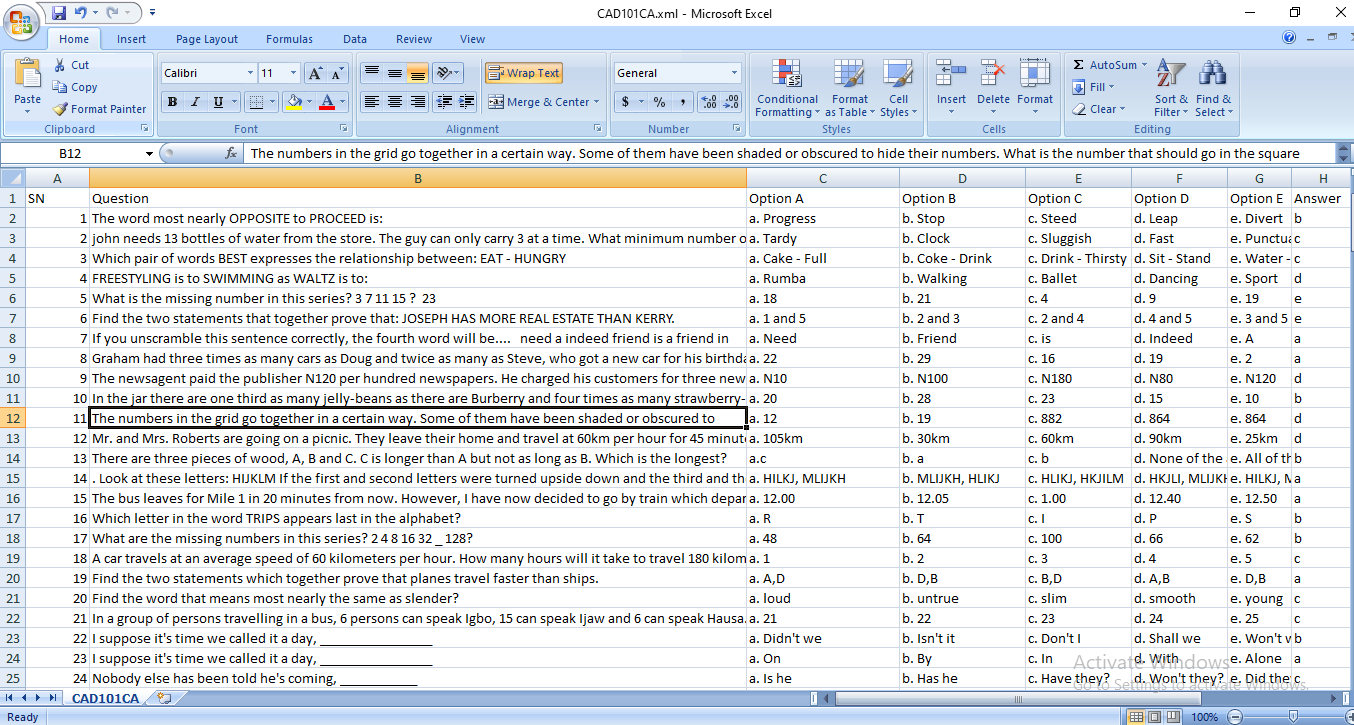The image size is (1354, 725).
Task: Toggle Wrap Text for the cell
Action: (x=524, y=73)
